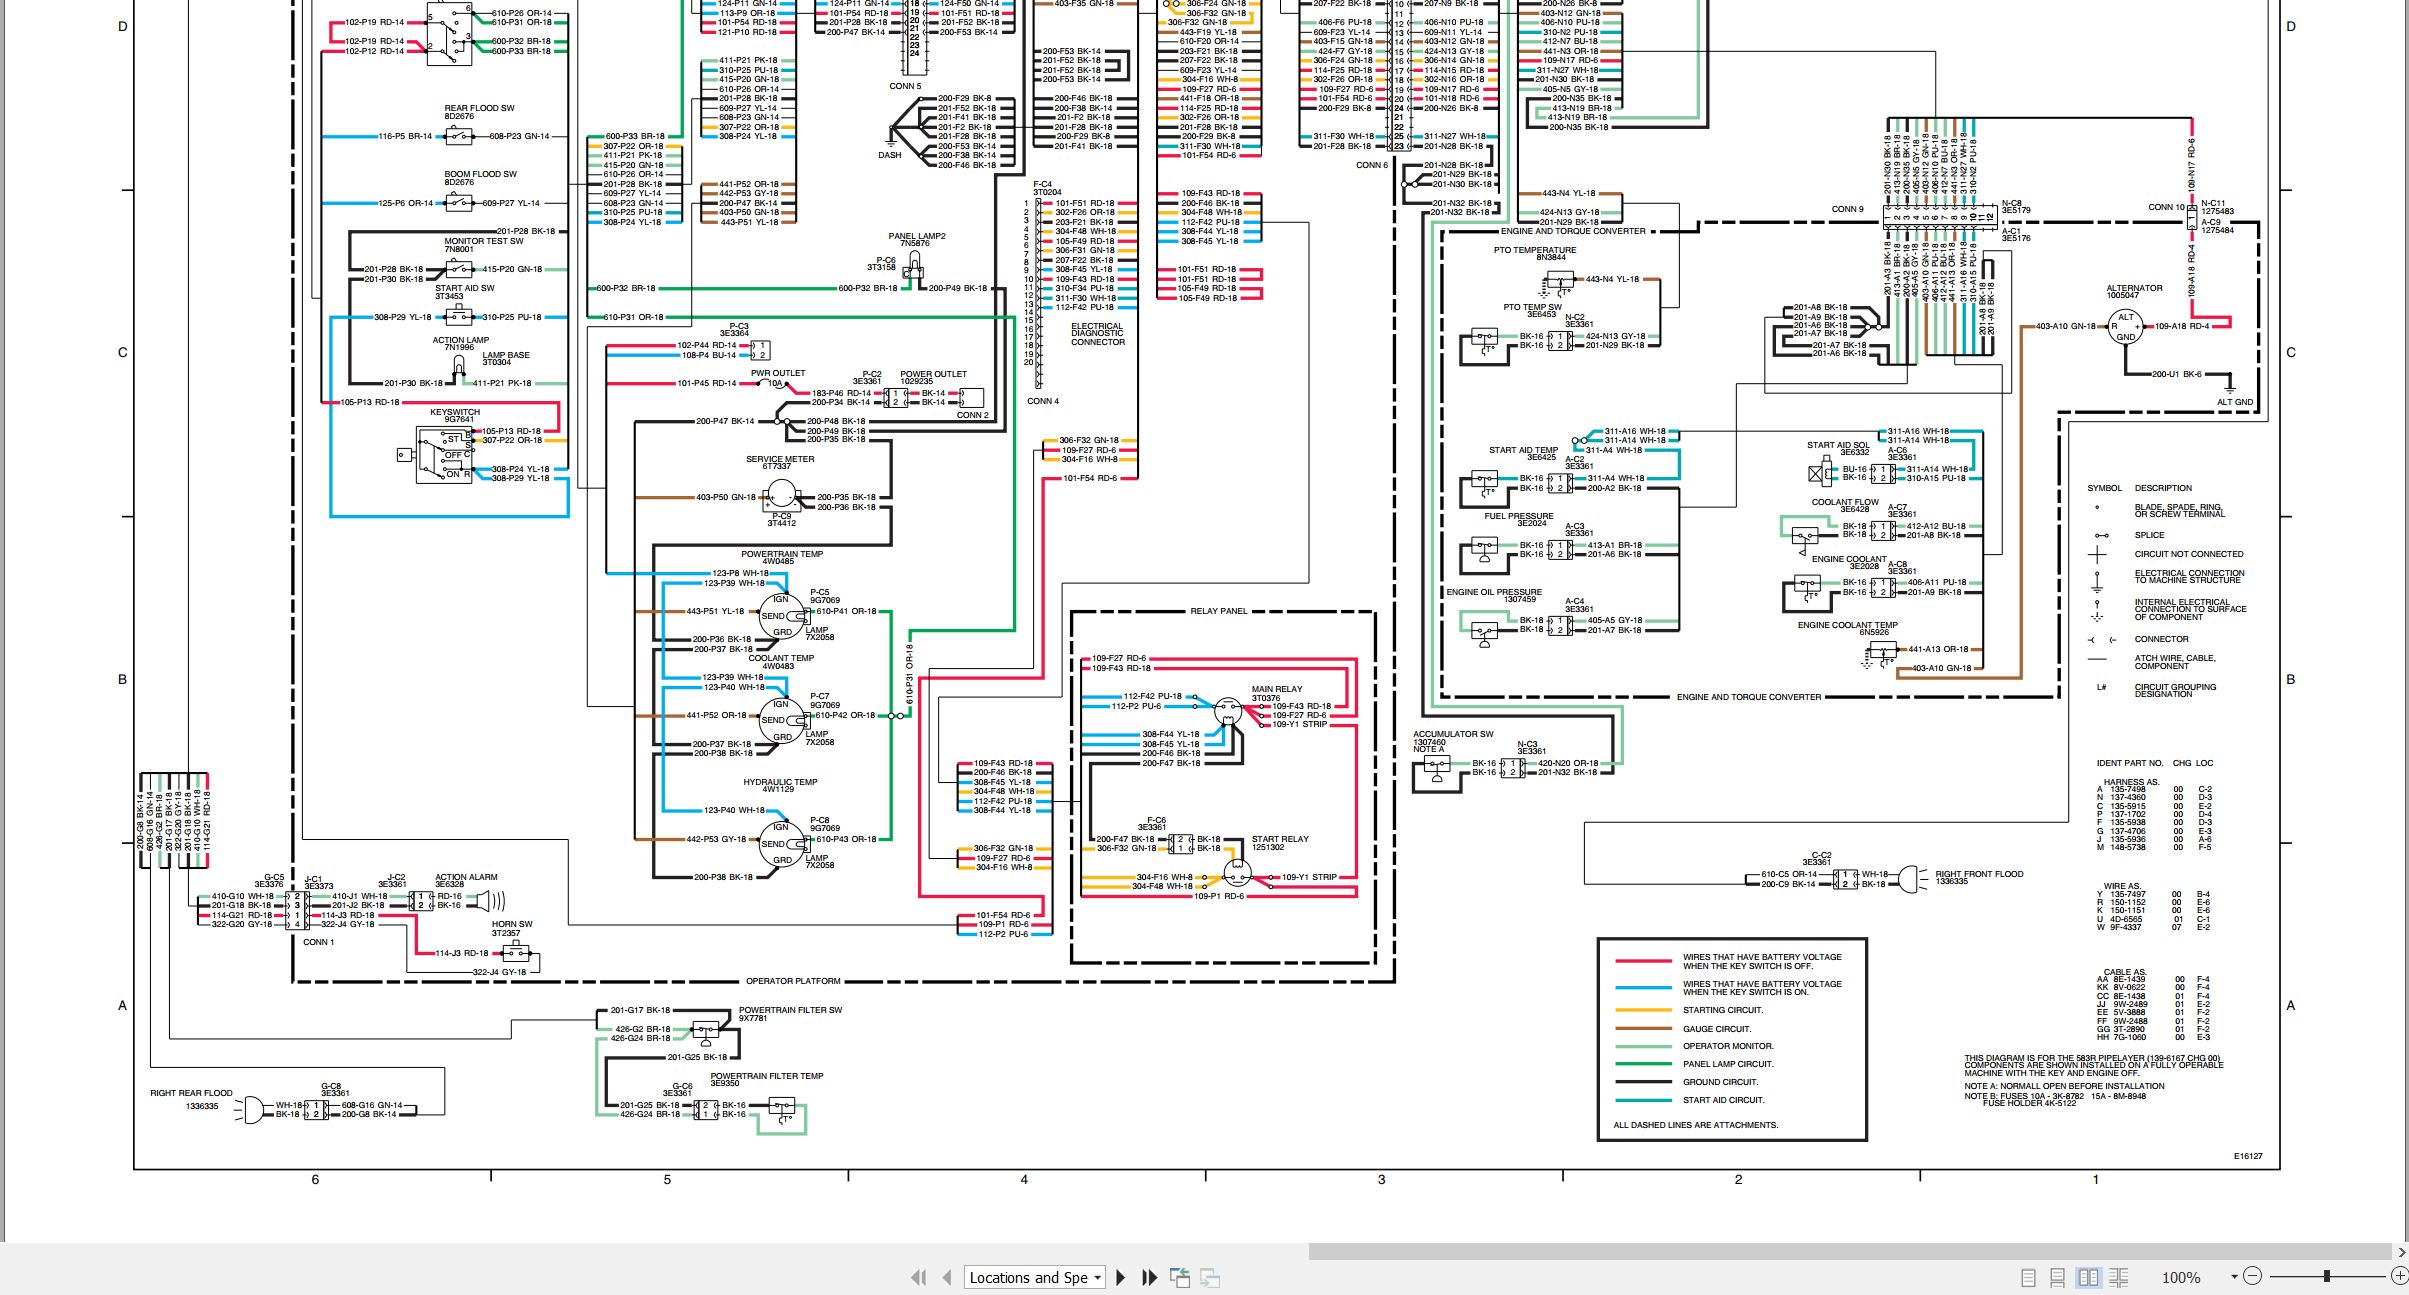Click the PTO TEMPERATURE label

[x=1535, y=250]
